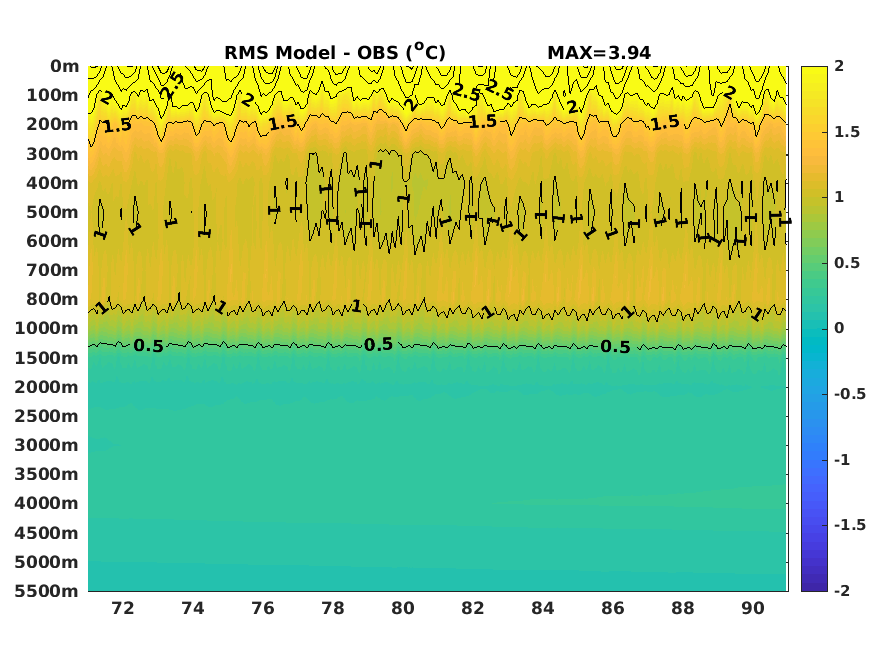Select the "0m" depth axis label
This screenshot has height=656, width=875.
(x=64, y=66)
